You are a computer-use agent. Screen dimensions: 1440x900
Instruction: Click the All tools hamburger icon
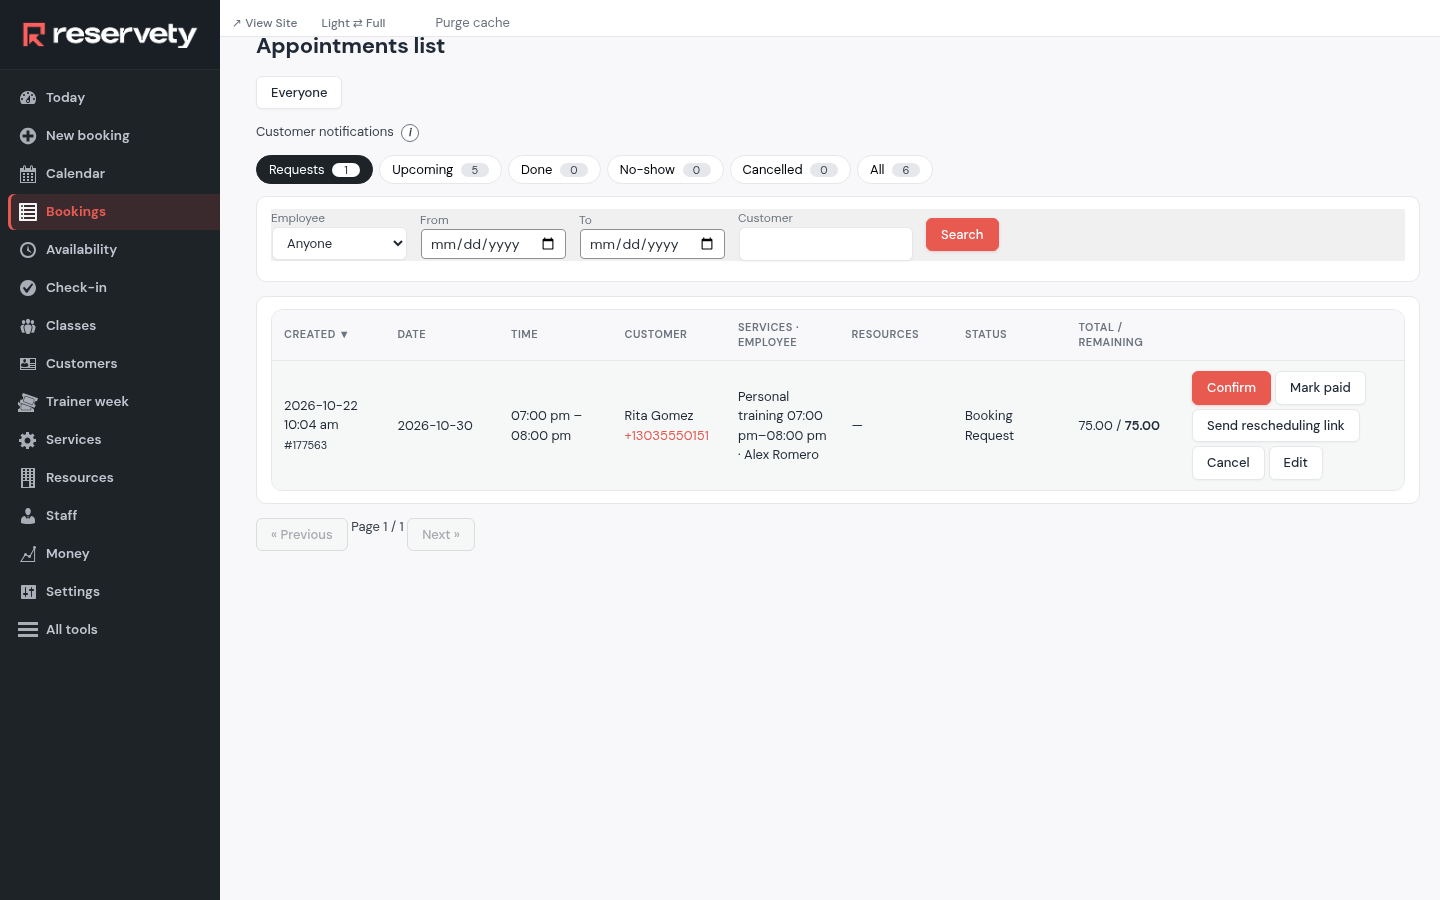tap(28, 630)
